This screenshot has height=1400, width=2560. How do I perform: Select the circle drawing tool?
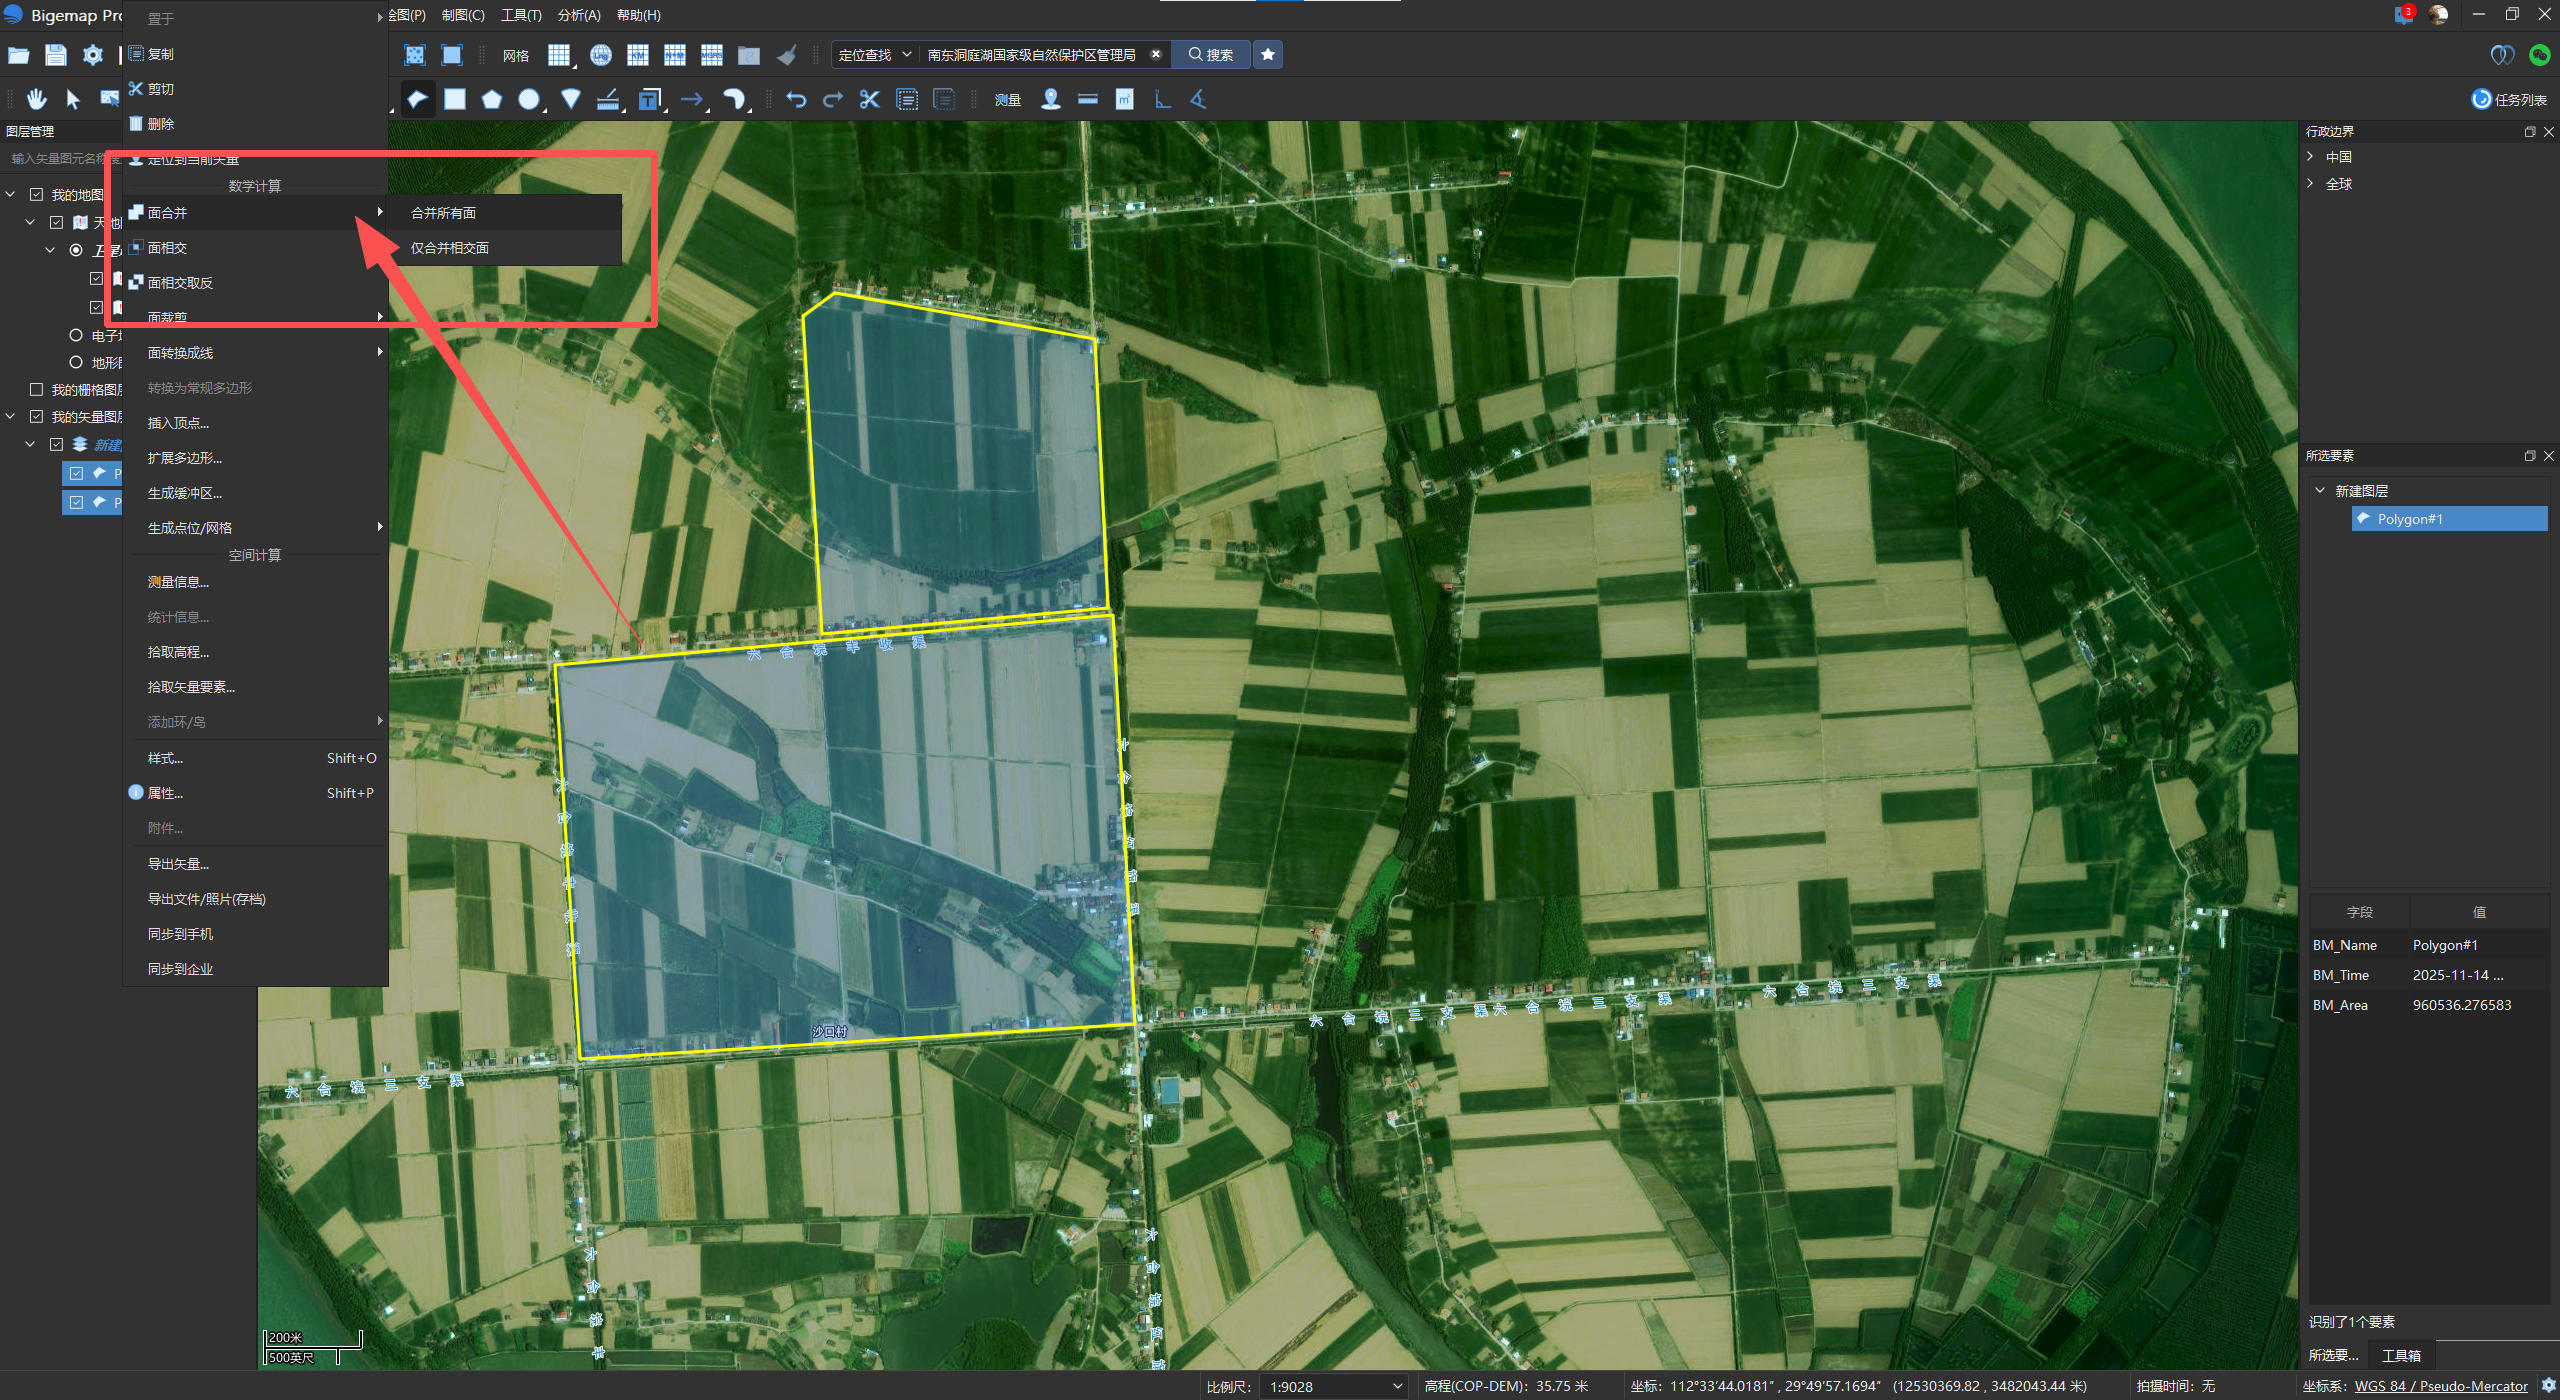click(x=529, y=99)
